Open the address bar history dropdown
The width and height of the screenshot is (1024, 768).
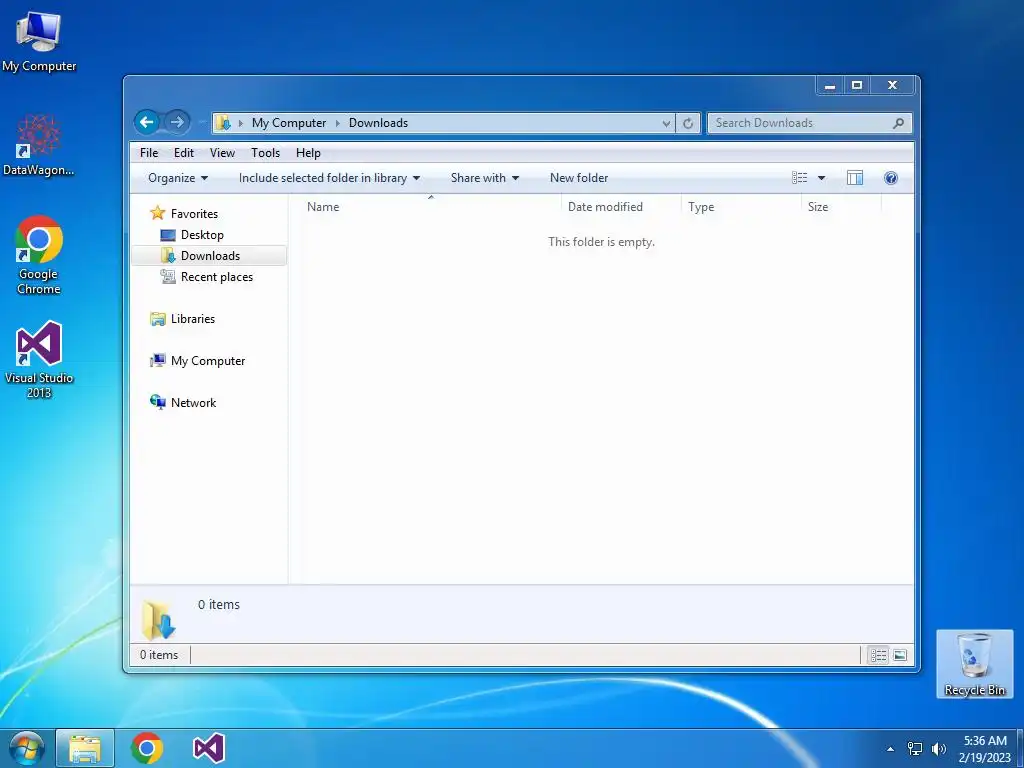click(x=666, y=123)
